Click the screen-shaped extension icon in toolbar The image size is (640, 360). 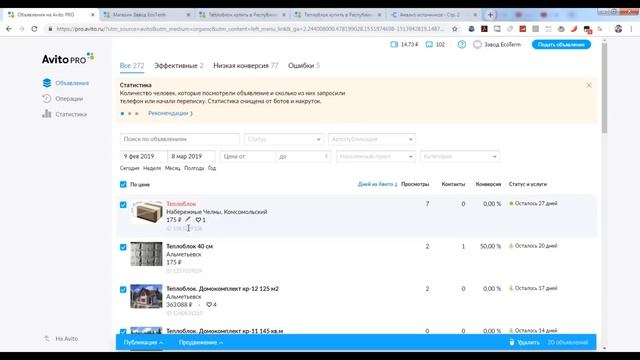tap(497, 29)
